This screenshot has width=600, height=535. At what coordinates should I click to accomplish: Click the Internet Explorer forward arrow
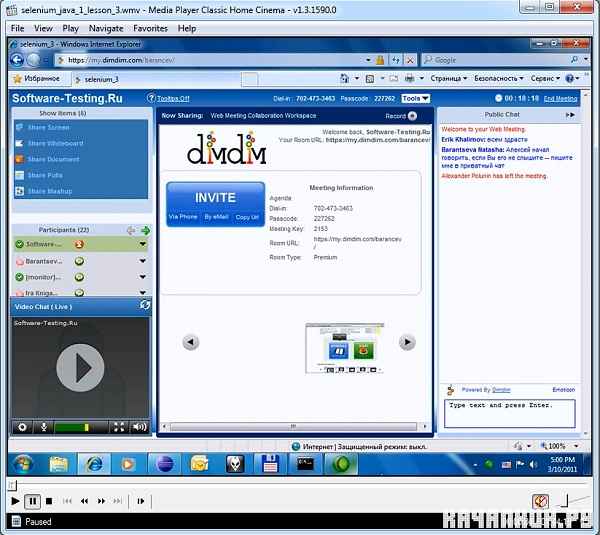coord(34,60)
